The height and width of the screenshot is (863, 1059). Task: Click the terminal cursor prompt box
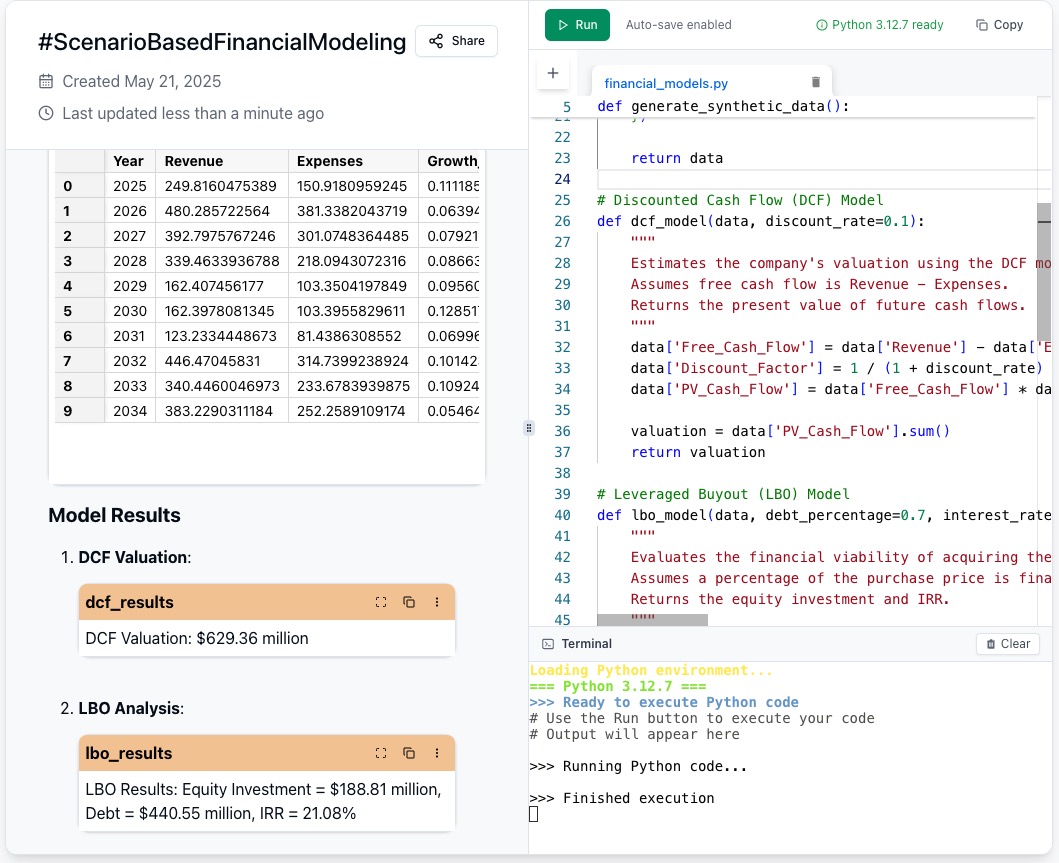[x=534, y=814]
